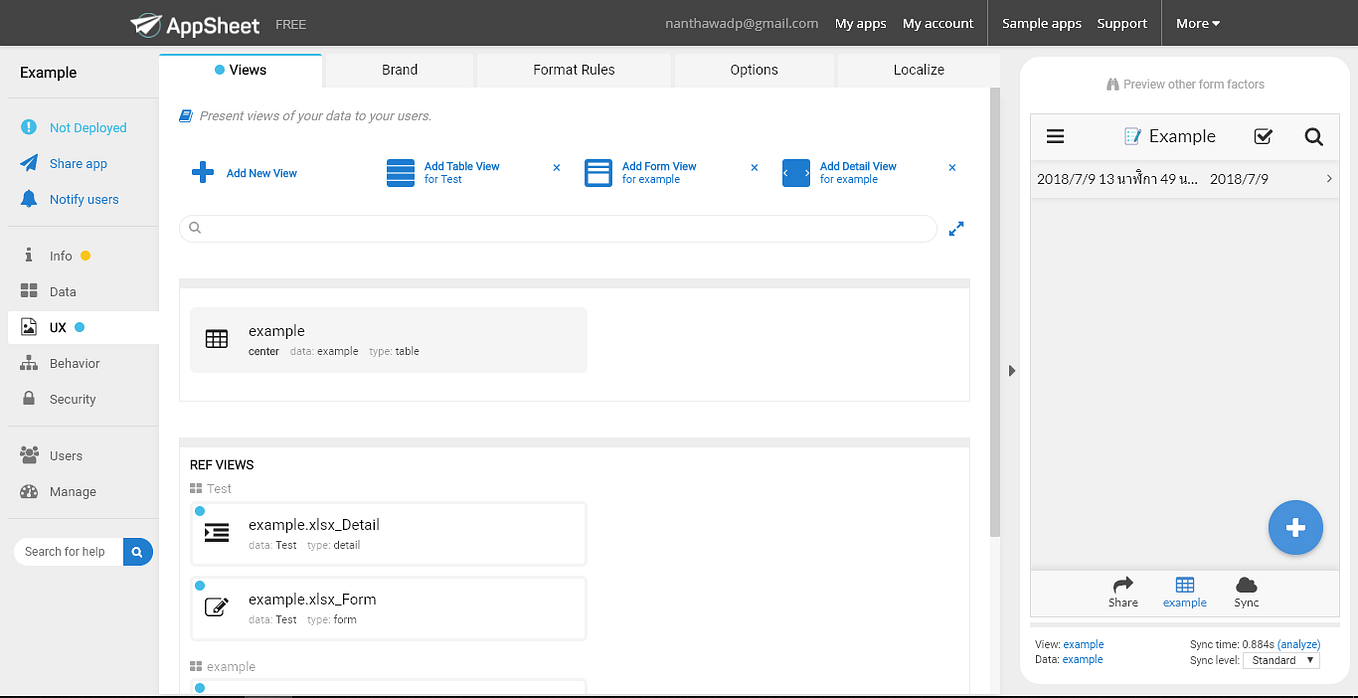Click the table icon of example view

coord(217,339)
